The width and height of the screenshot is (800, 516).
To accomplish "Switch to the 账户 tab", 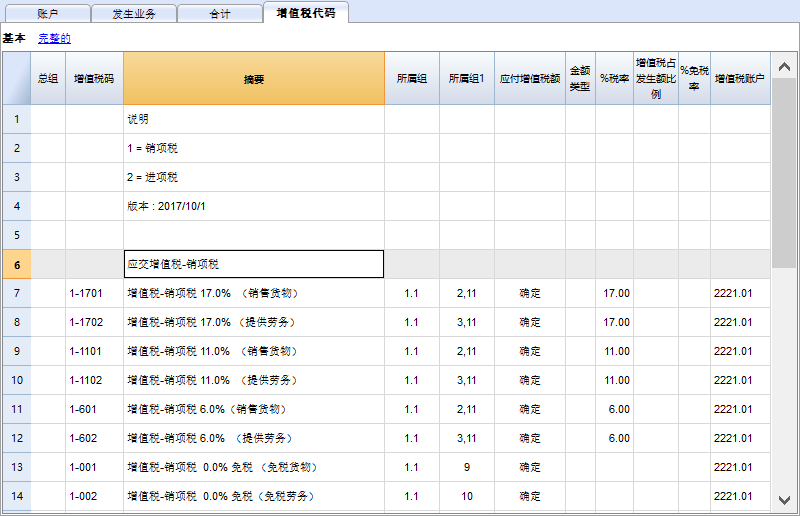I will pos(47,14).
